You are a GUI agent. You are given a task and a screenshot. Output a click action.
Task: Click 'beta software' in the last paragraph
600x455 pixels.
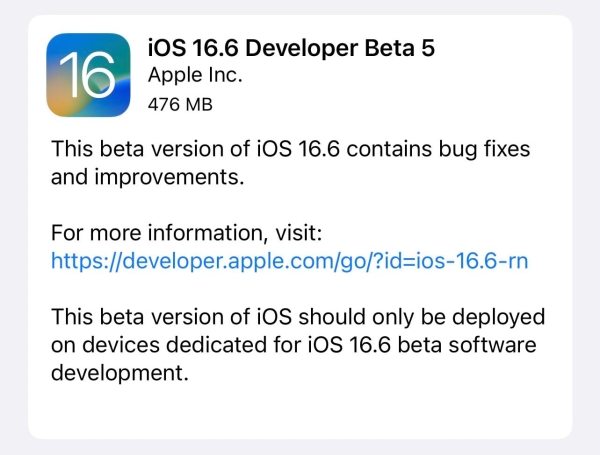(467, 345)
